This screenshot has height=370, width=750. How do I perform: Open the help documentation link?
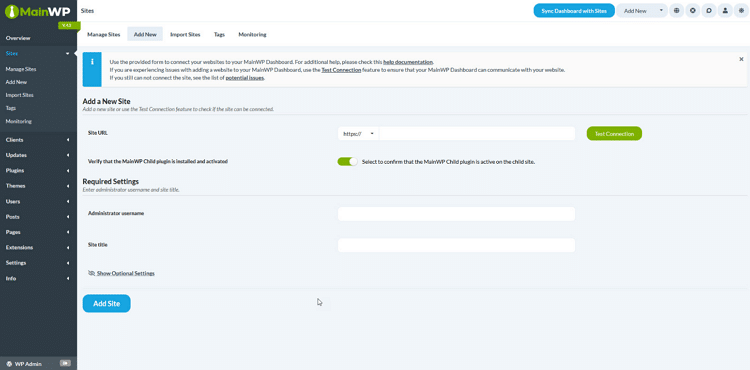pyautogui.click(x=408, y=62)
